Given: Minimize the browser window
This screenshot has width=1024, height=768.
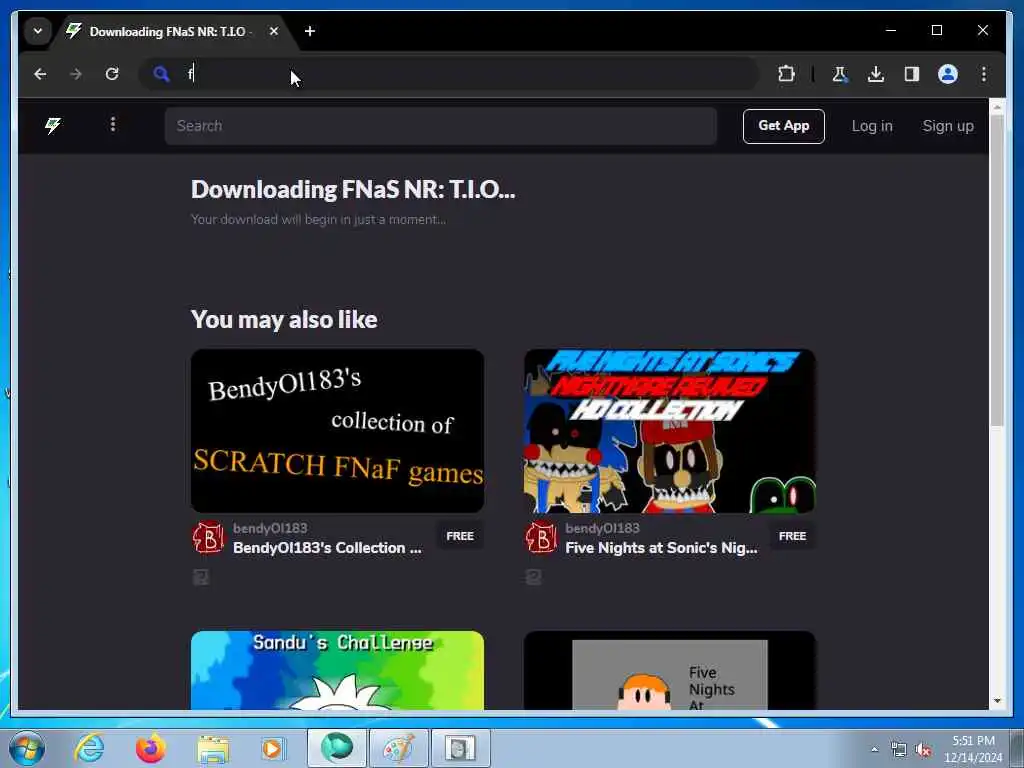Looking at the screenshot, I should 891,30.
